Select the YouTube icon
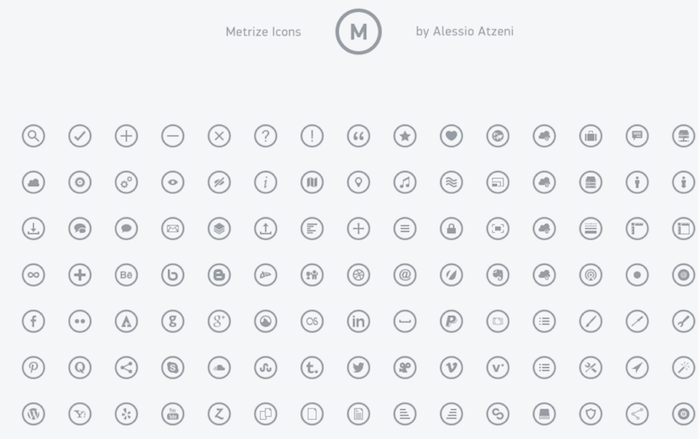This screenshot has width=700, height=439. pos(172,413)
